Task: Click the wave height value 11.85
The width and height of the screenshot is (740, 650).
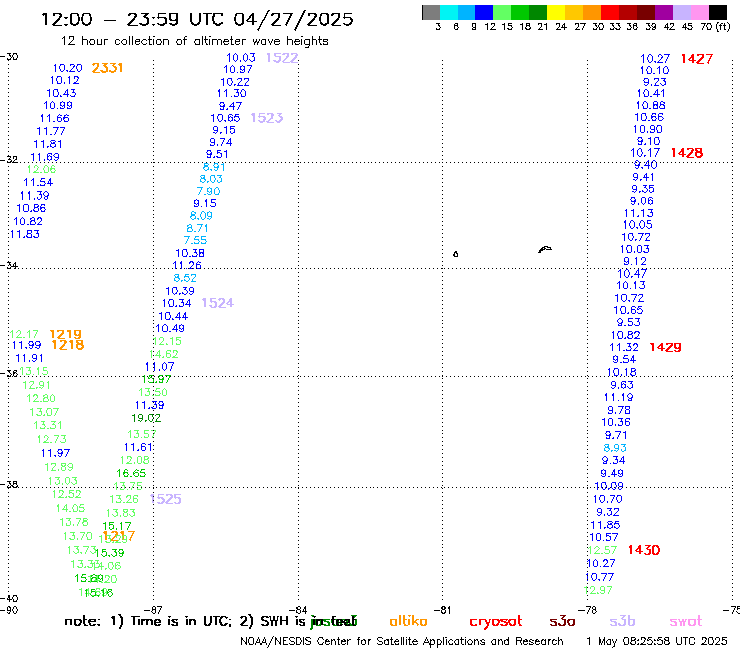Action: pos(605,525)
